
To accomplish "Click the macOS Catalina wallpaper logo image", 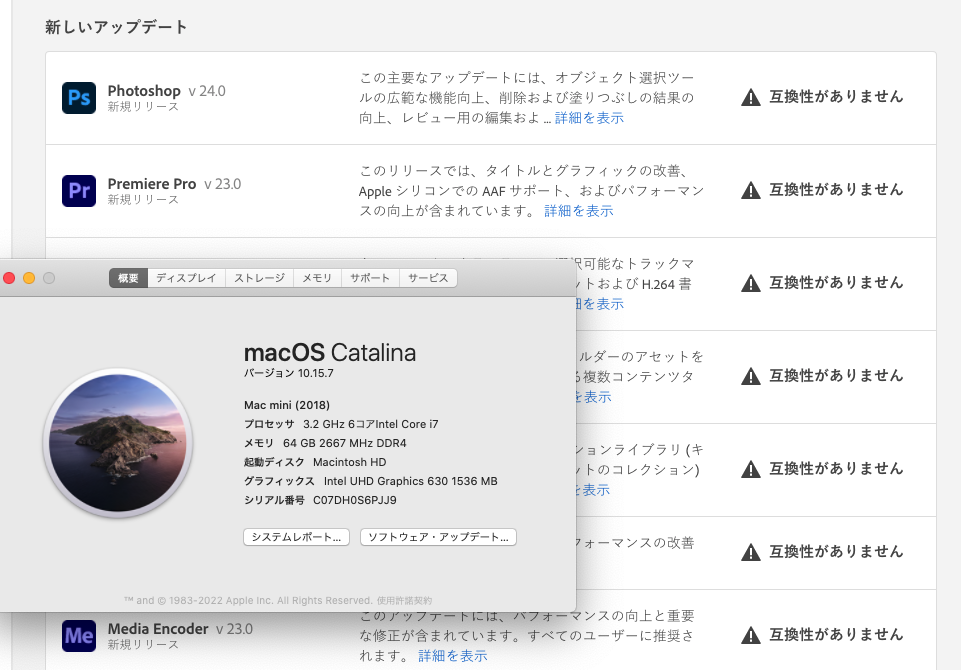I will coord(118,443).
